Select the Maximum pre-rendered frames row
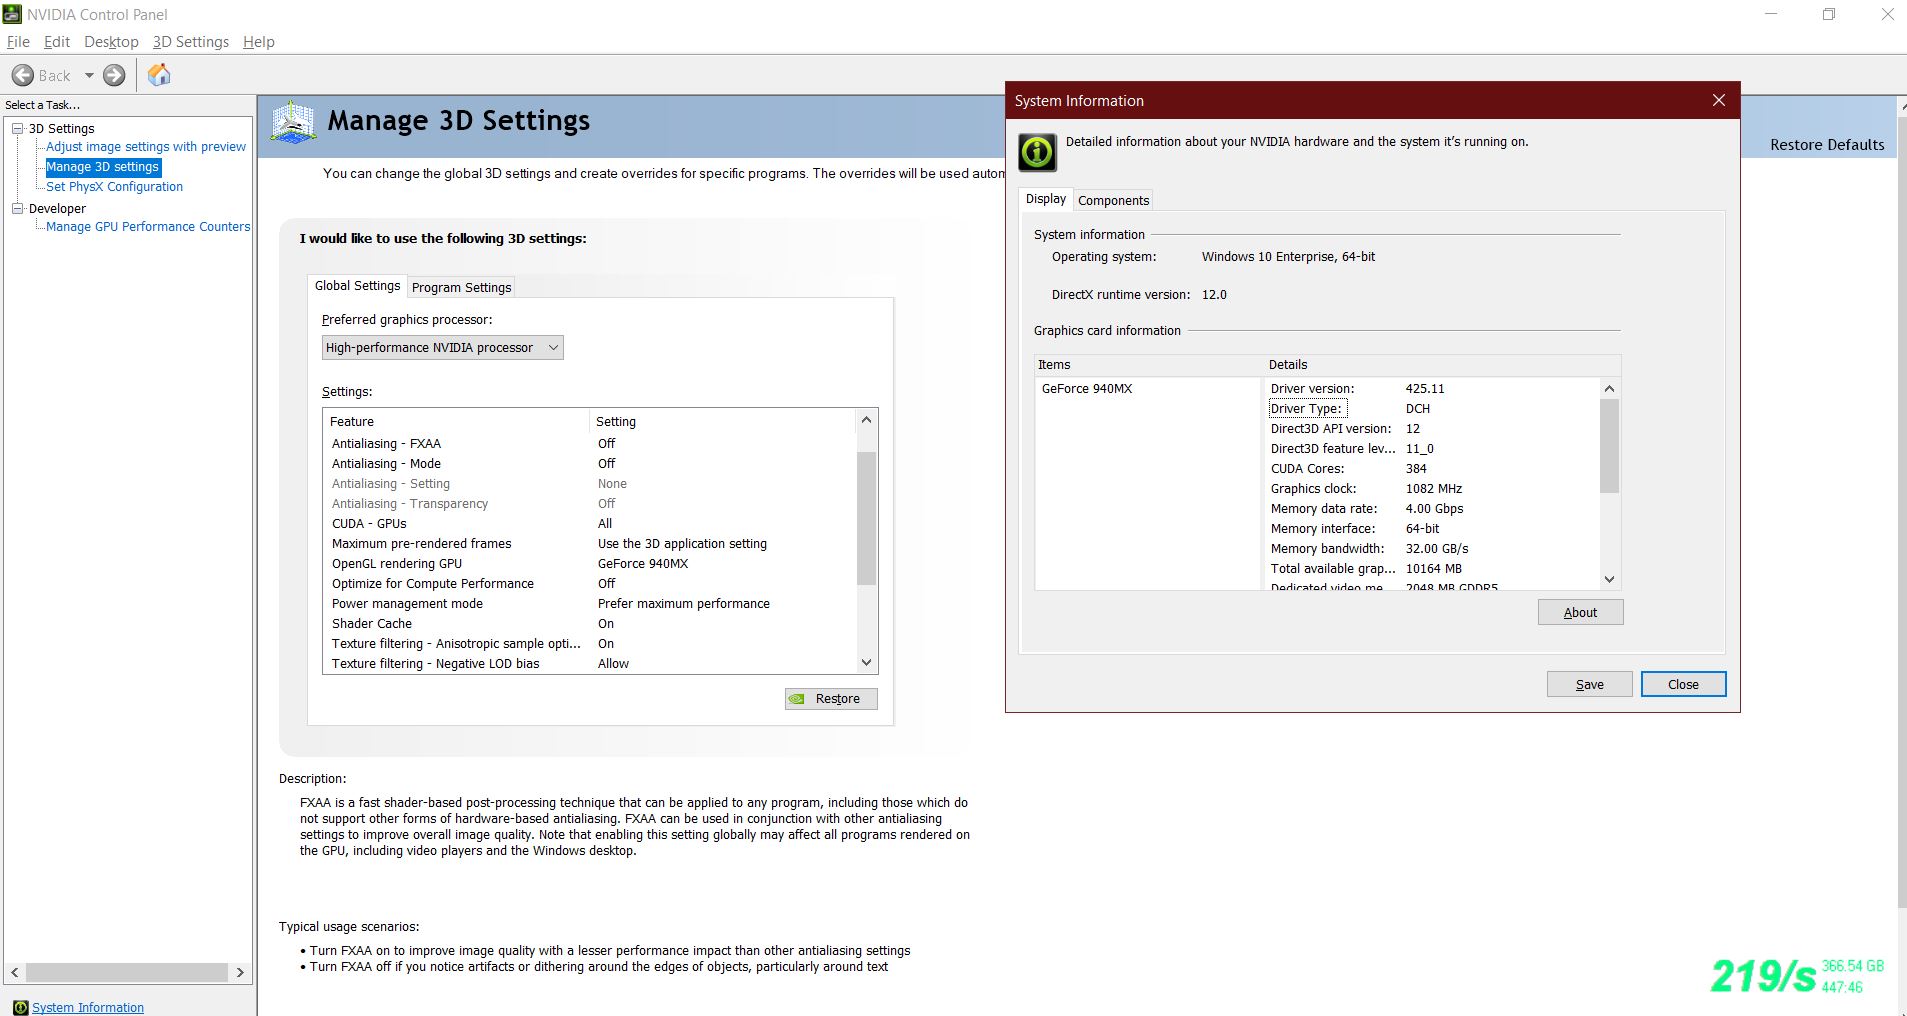 pos(590,543)
